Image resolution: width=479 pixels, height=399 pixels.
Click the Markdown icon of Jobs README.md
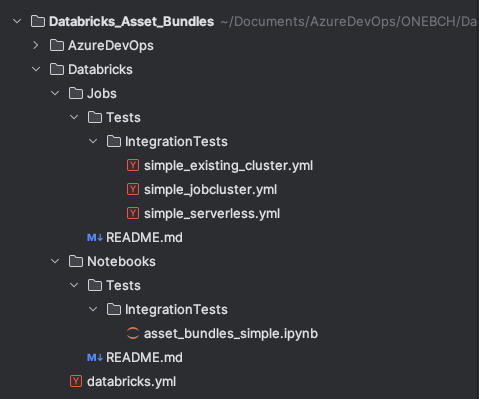(95, 238)
